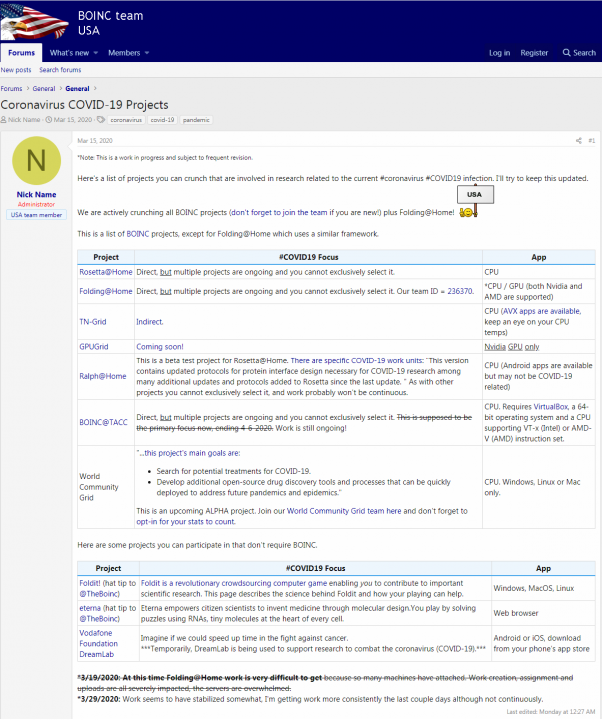Open opt-in for your stats link
602x720 pixels.
click(x=186, y=522)
